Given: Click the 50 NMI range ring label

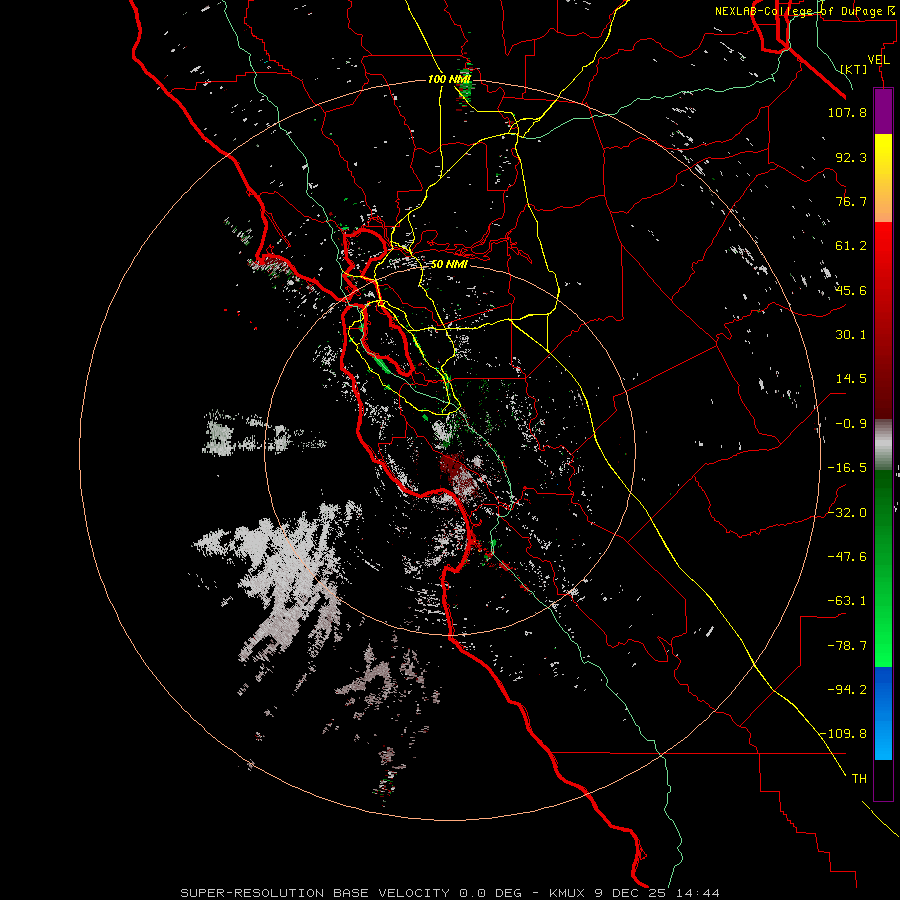Looking at the screenshot, I should tap(449, 264).
